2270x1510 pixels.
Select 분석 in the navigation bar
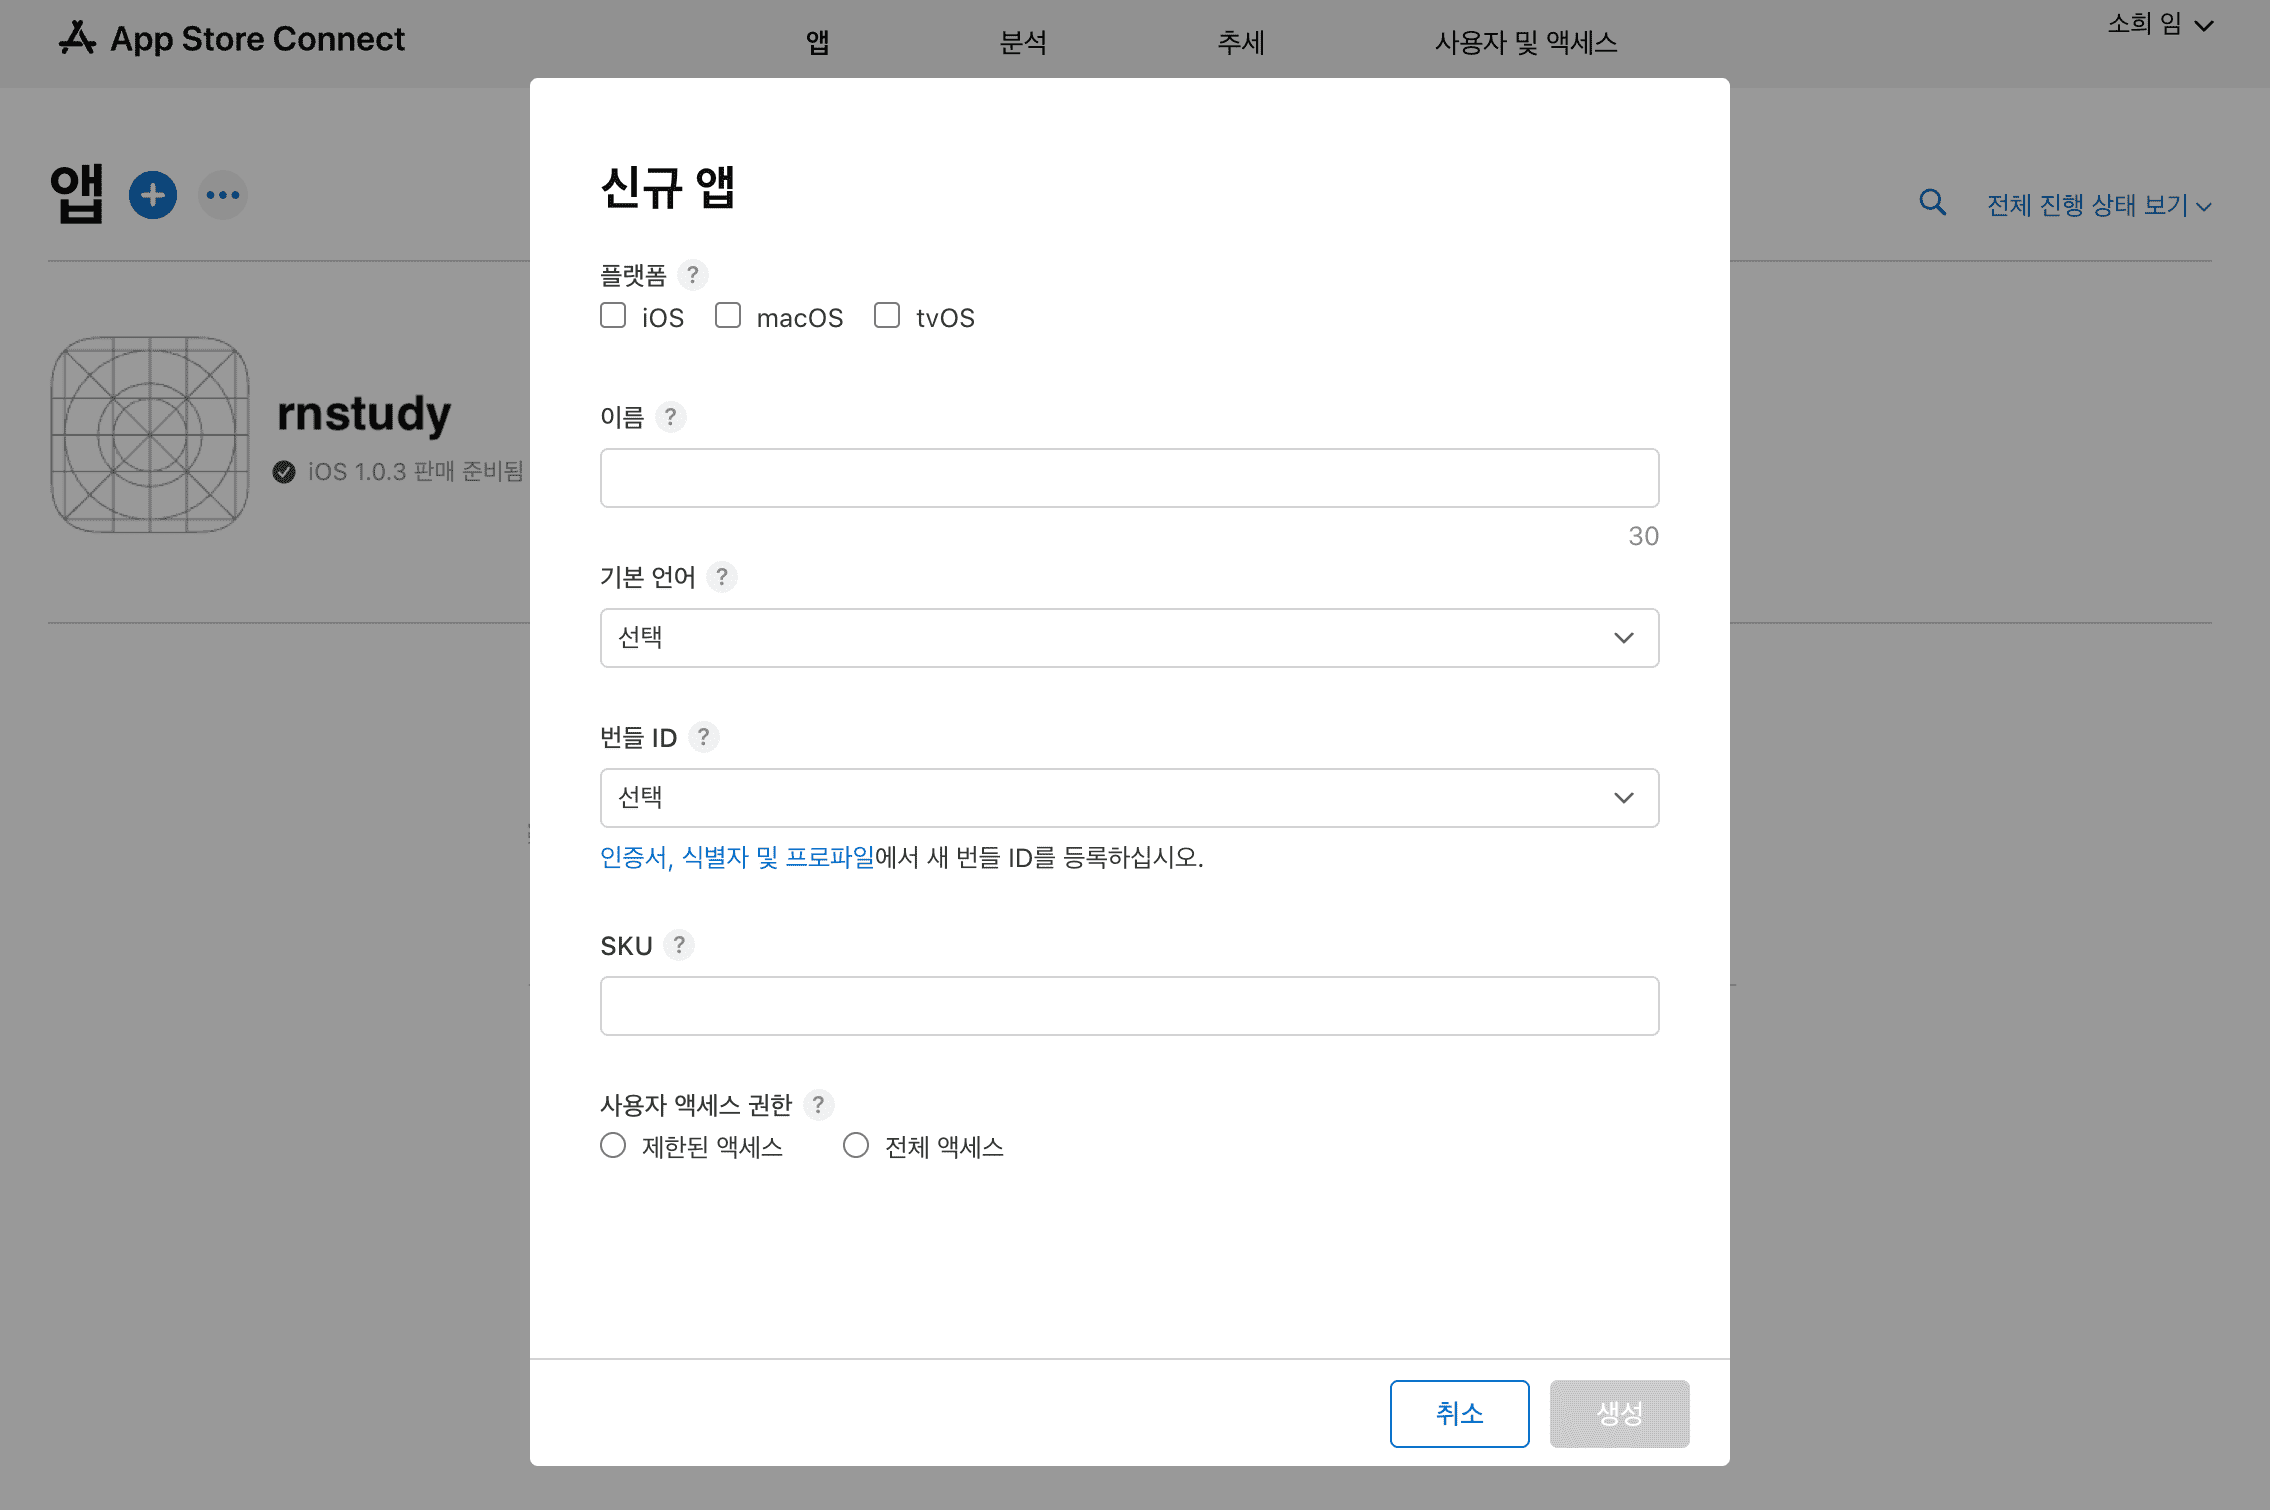tap(1023, 42)
